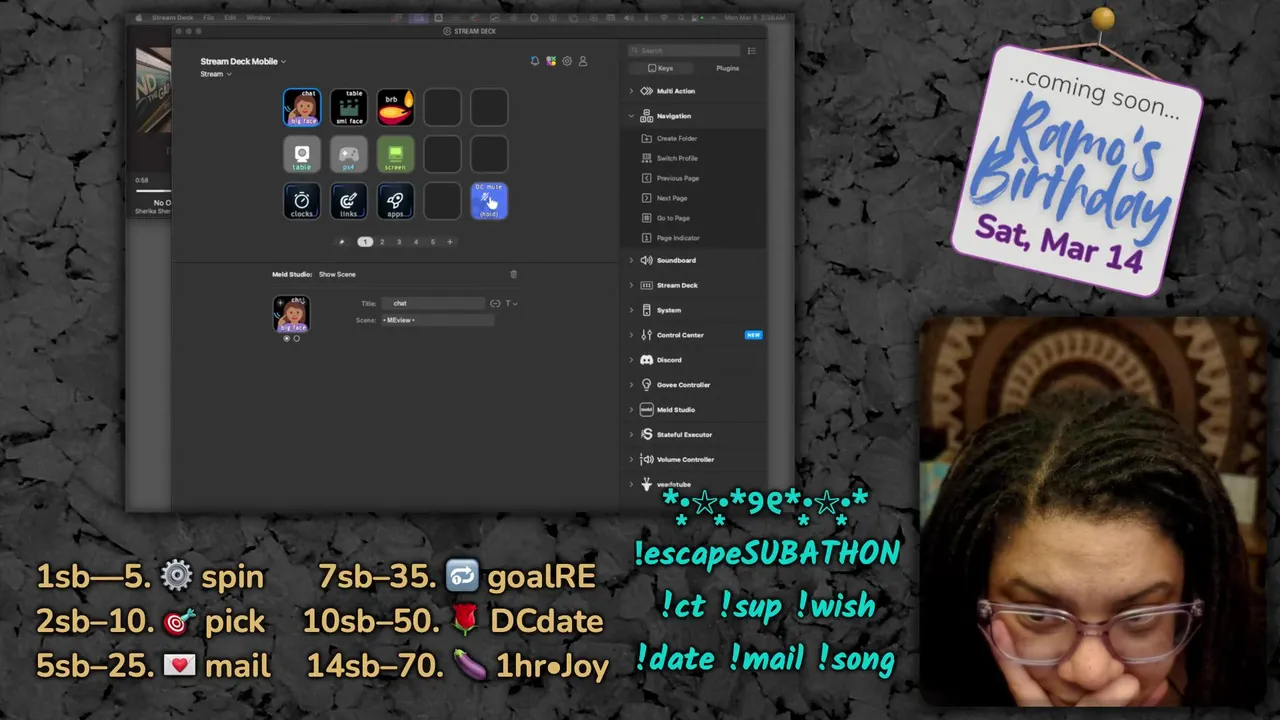Screen dimensions: 1280x720
Task: Toggle the action list view icon
Action: (x=752, y=51)
